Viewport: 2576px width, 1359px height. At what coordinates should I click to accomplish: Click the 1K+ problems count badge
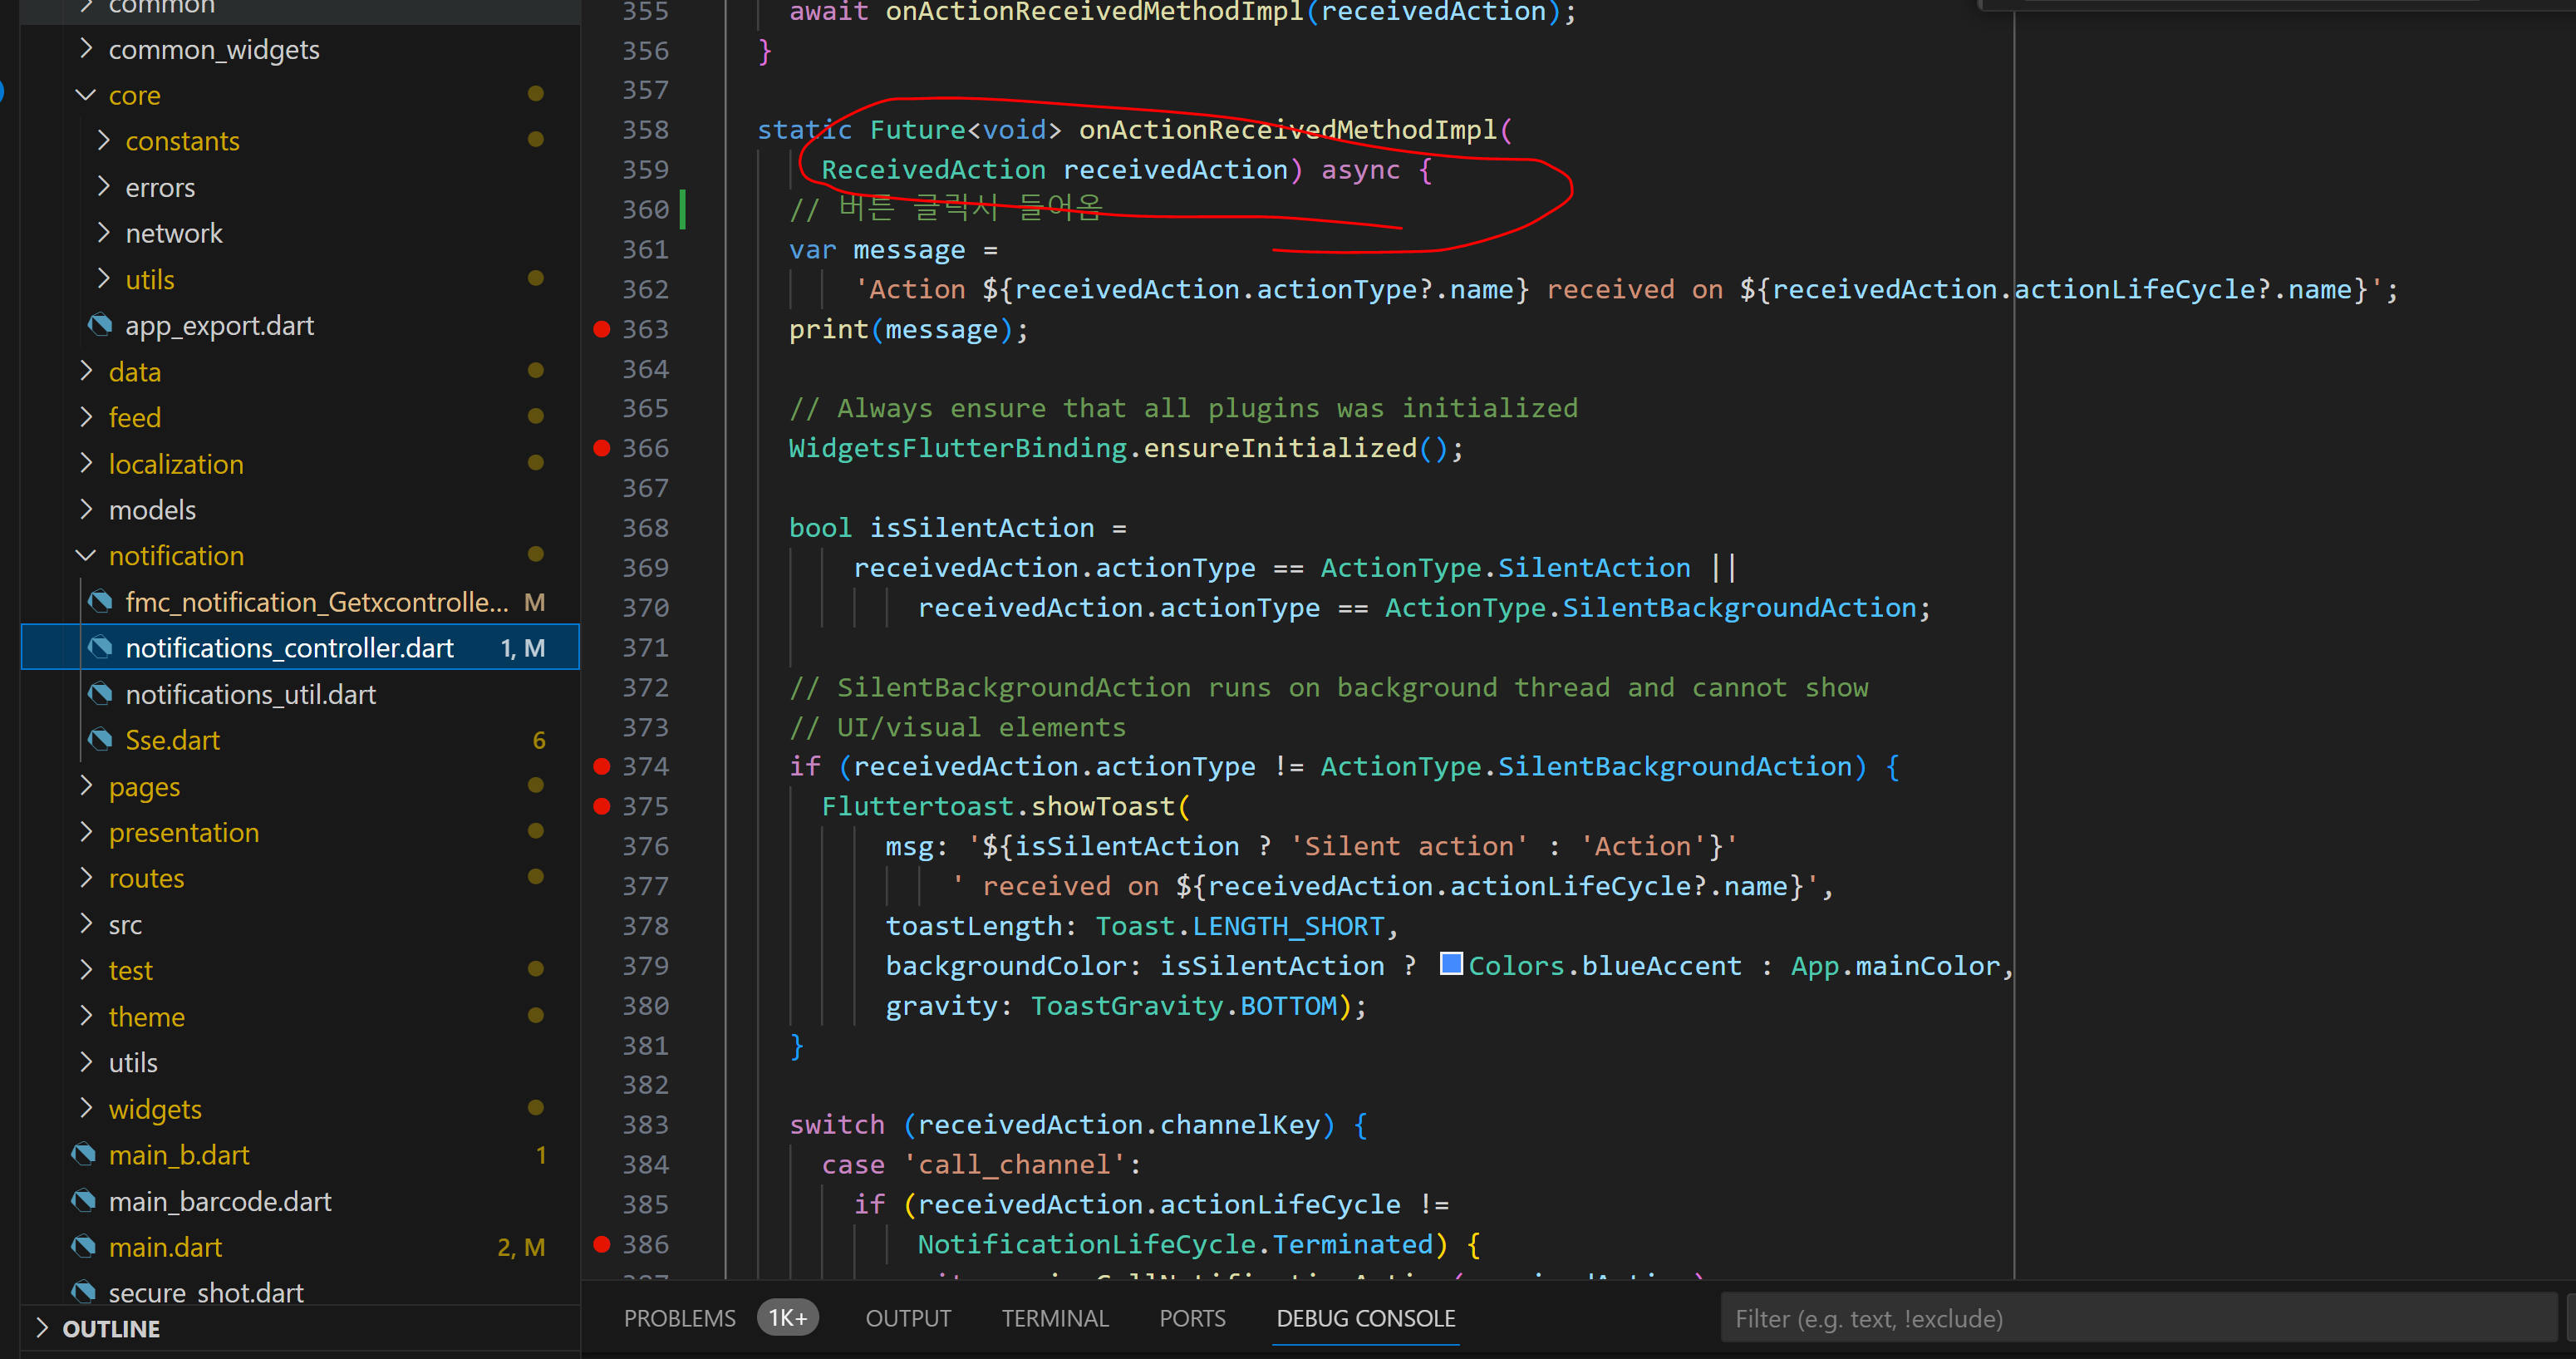[x=787, y=1318]
